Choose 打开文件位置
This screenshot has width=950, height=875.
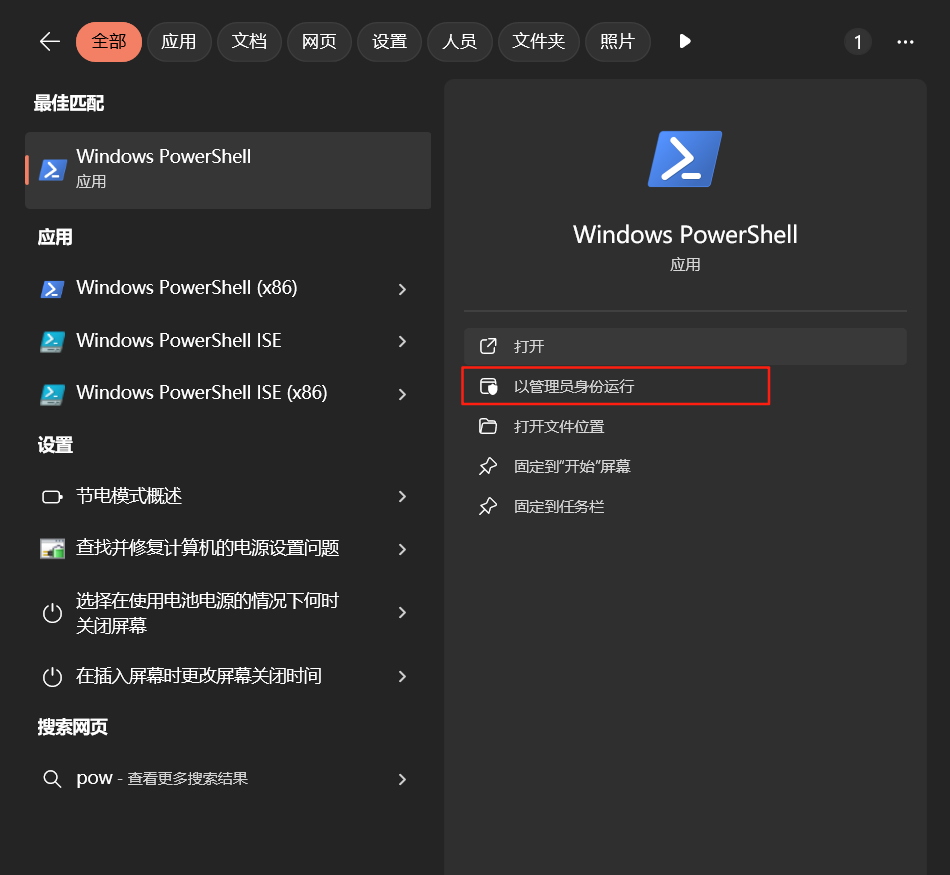tap(685, 427)
